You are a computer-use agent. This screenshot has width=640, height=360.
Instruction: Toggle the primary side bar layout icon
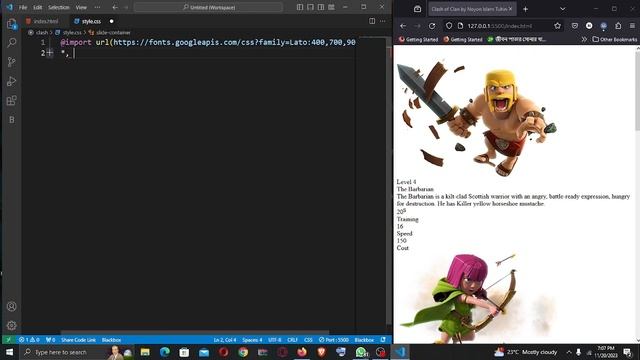click(300, 7)
